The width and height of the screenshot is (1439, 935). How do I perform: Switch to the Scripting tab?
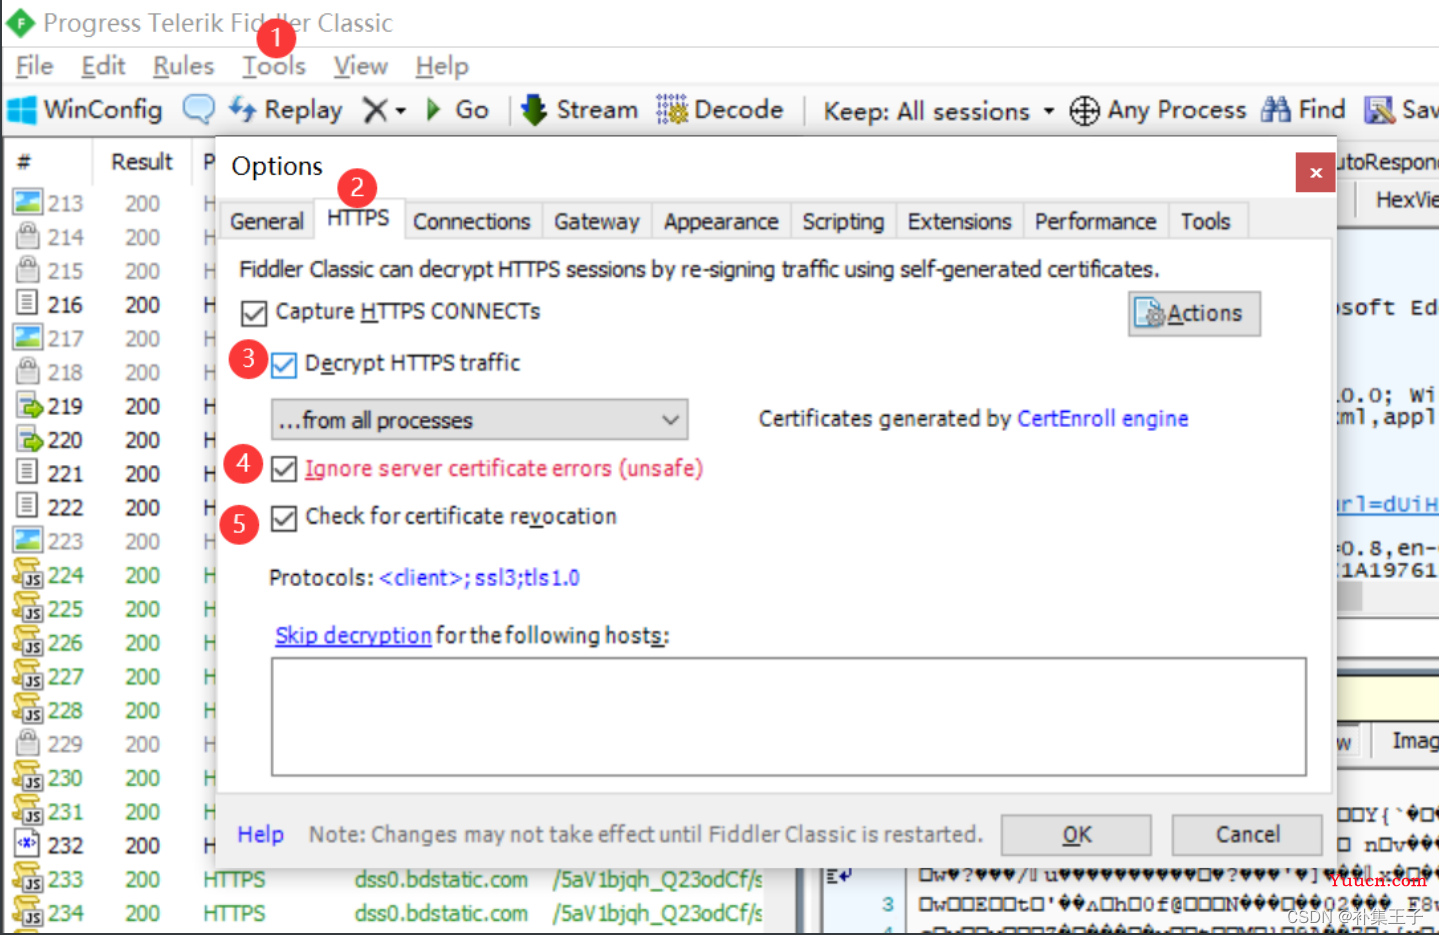pos(843,221)
